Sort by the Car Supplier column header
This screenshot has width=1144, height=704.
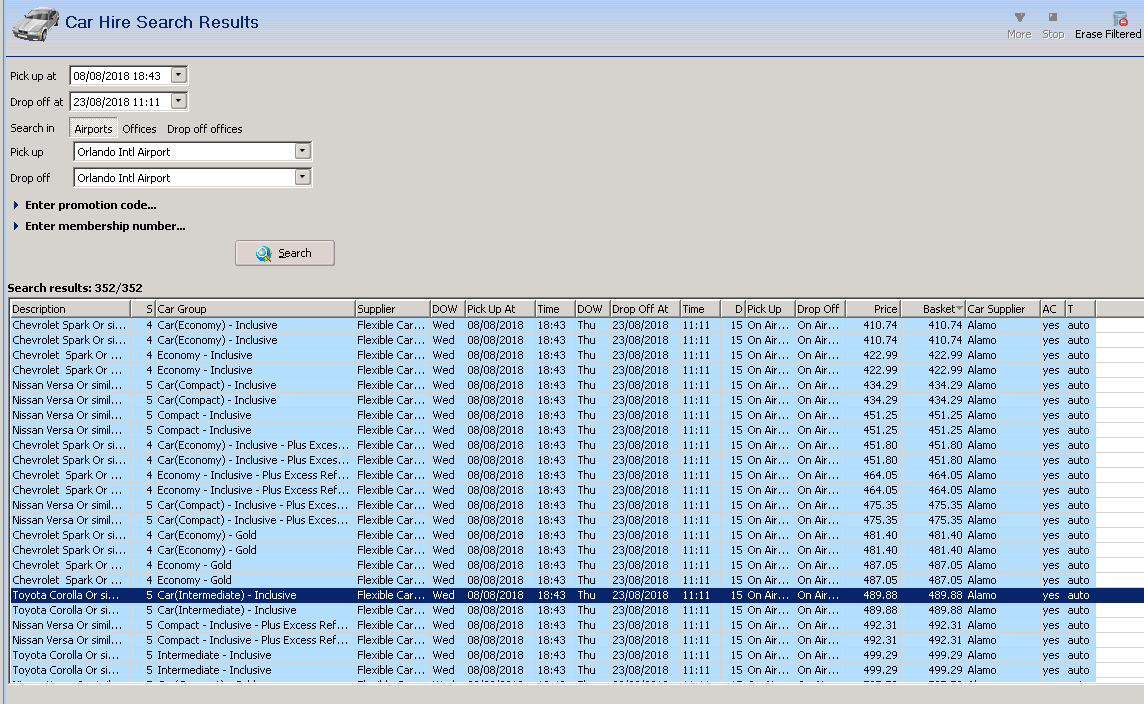tap(1002, 309)
